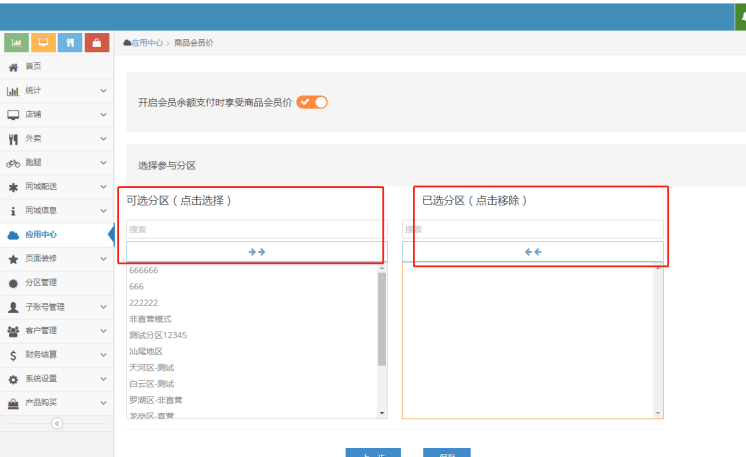746x457 pixels.
Task: Click the cloud icon in the breadcrumb
Action: tap(127, 43)
